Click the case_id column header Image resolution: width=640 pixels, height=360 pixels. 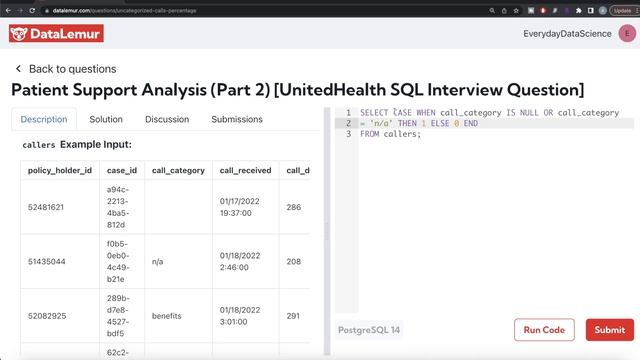coord(122,171)
